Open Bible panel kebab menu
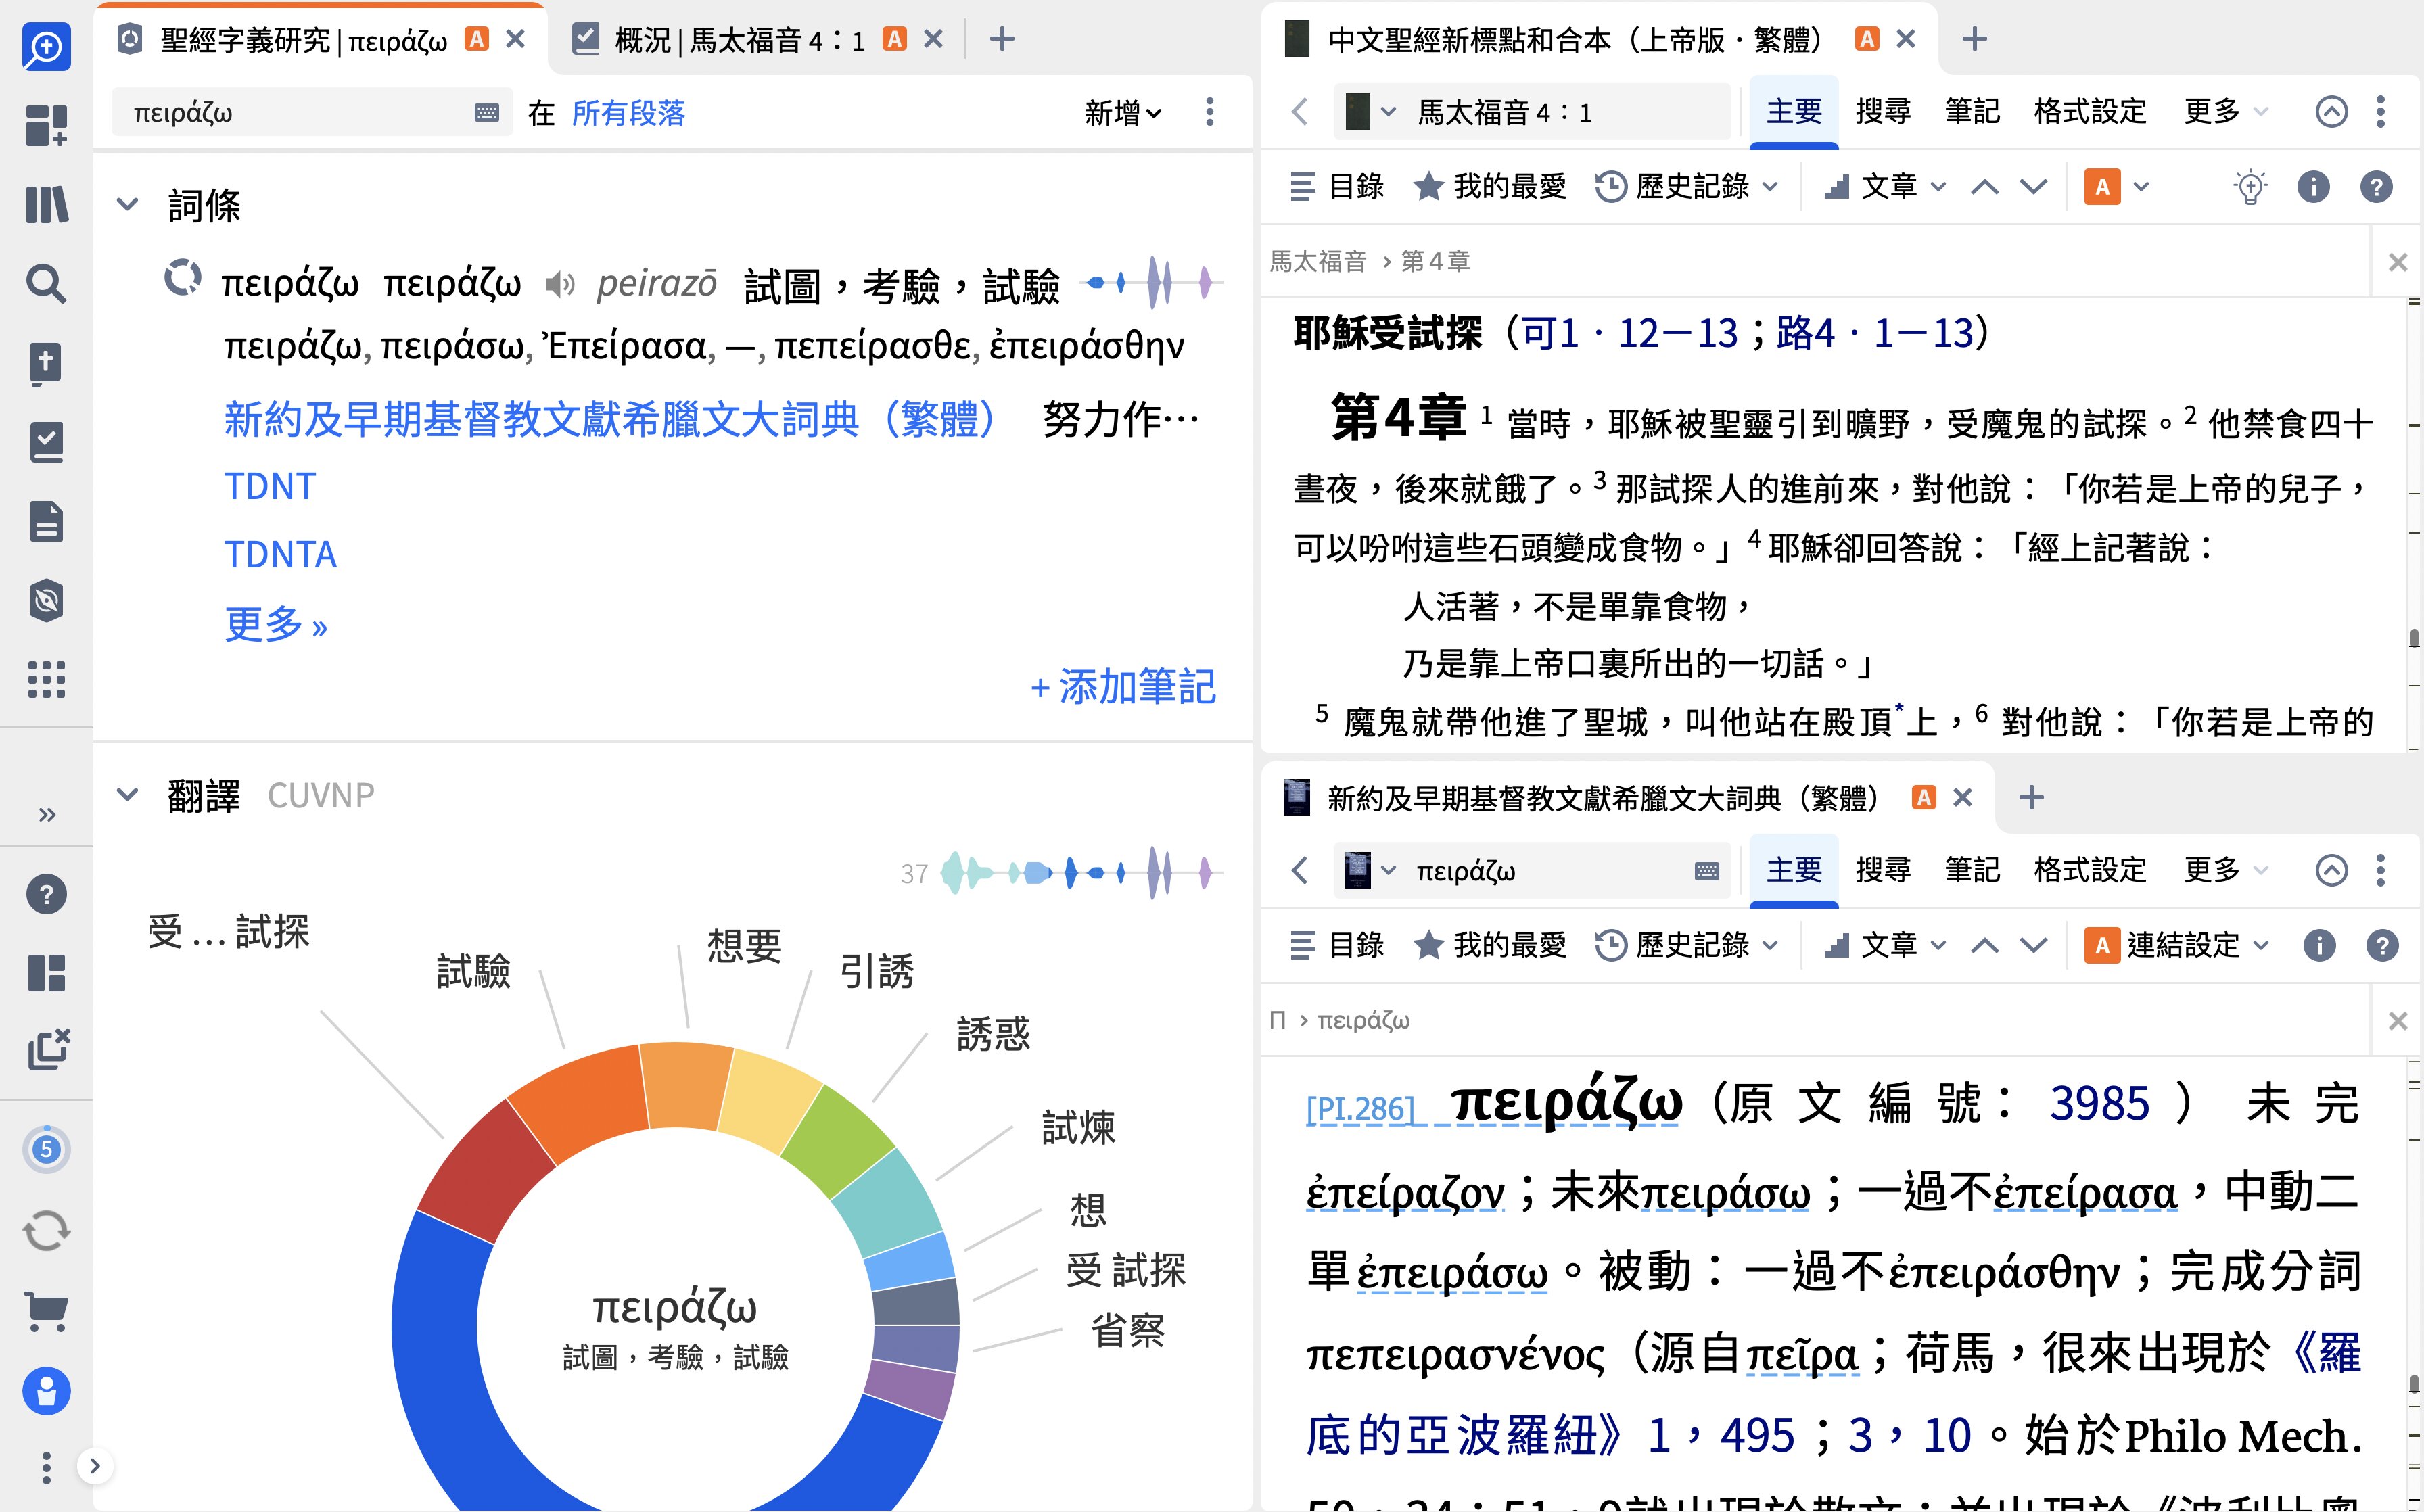2424x1512 pixels. click(2381, 112)
